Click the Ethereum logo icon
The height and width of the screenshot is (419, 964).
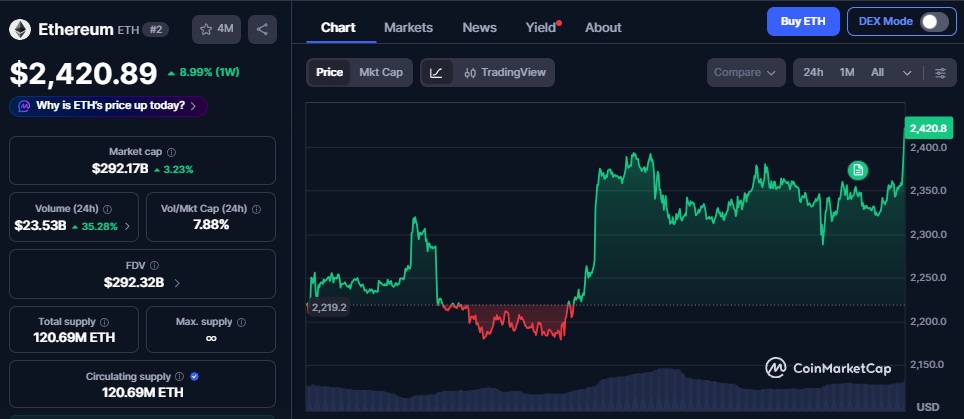[20, 29]
